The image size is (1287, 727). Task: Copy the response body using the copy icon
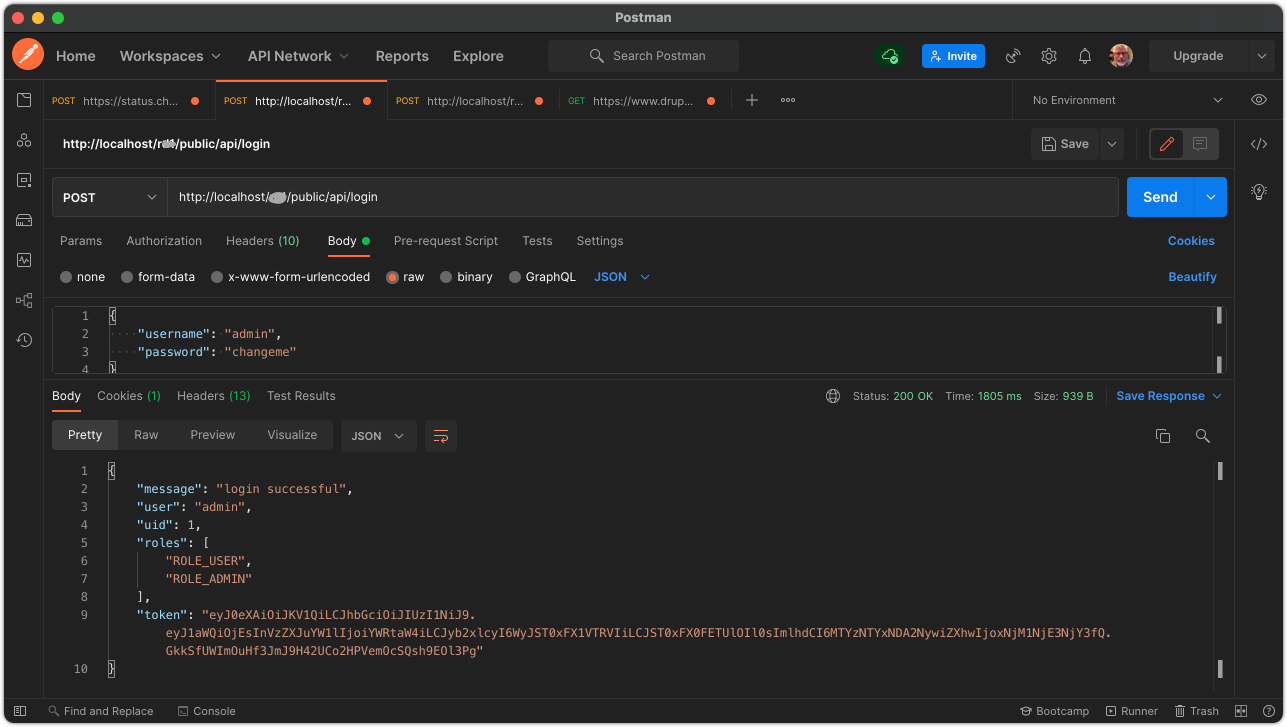1162,436
